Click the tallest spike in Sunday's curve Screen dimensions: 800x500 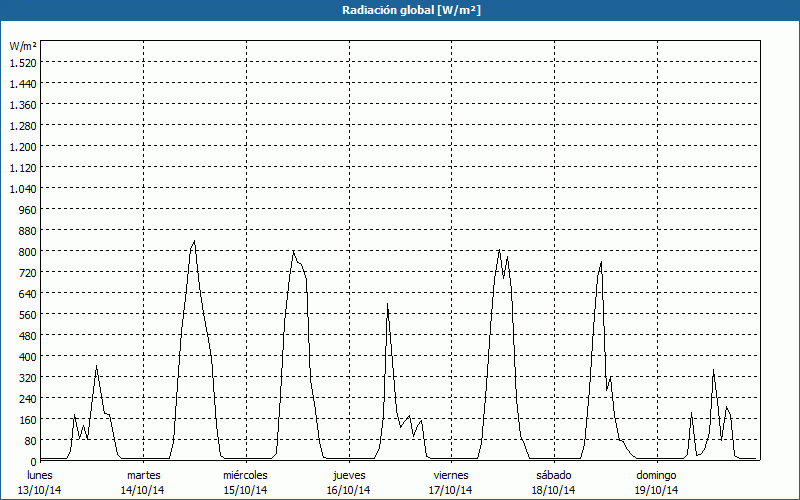coord(713,370)
